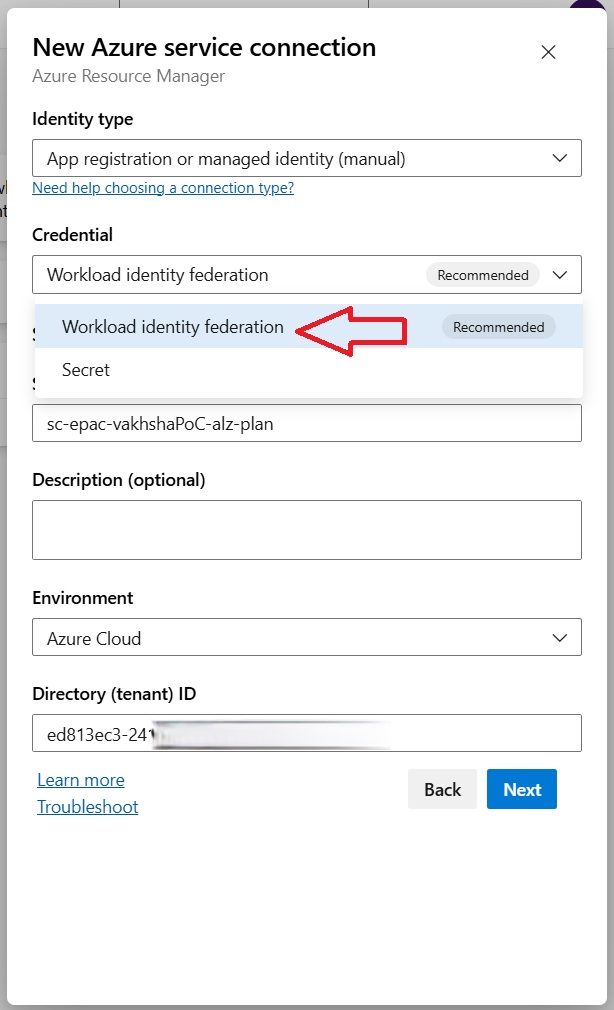Open the Identity type dropdown
This screenshot has width=614, height=1010.
click(307, 158)
